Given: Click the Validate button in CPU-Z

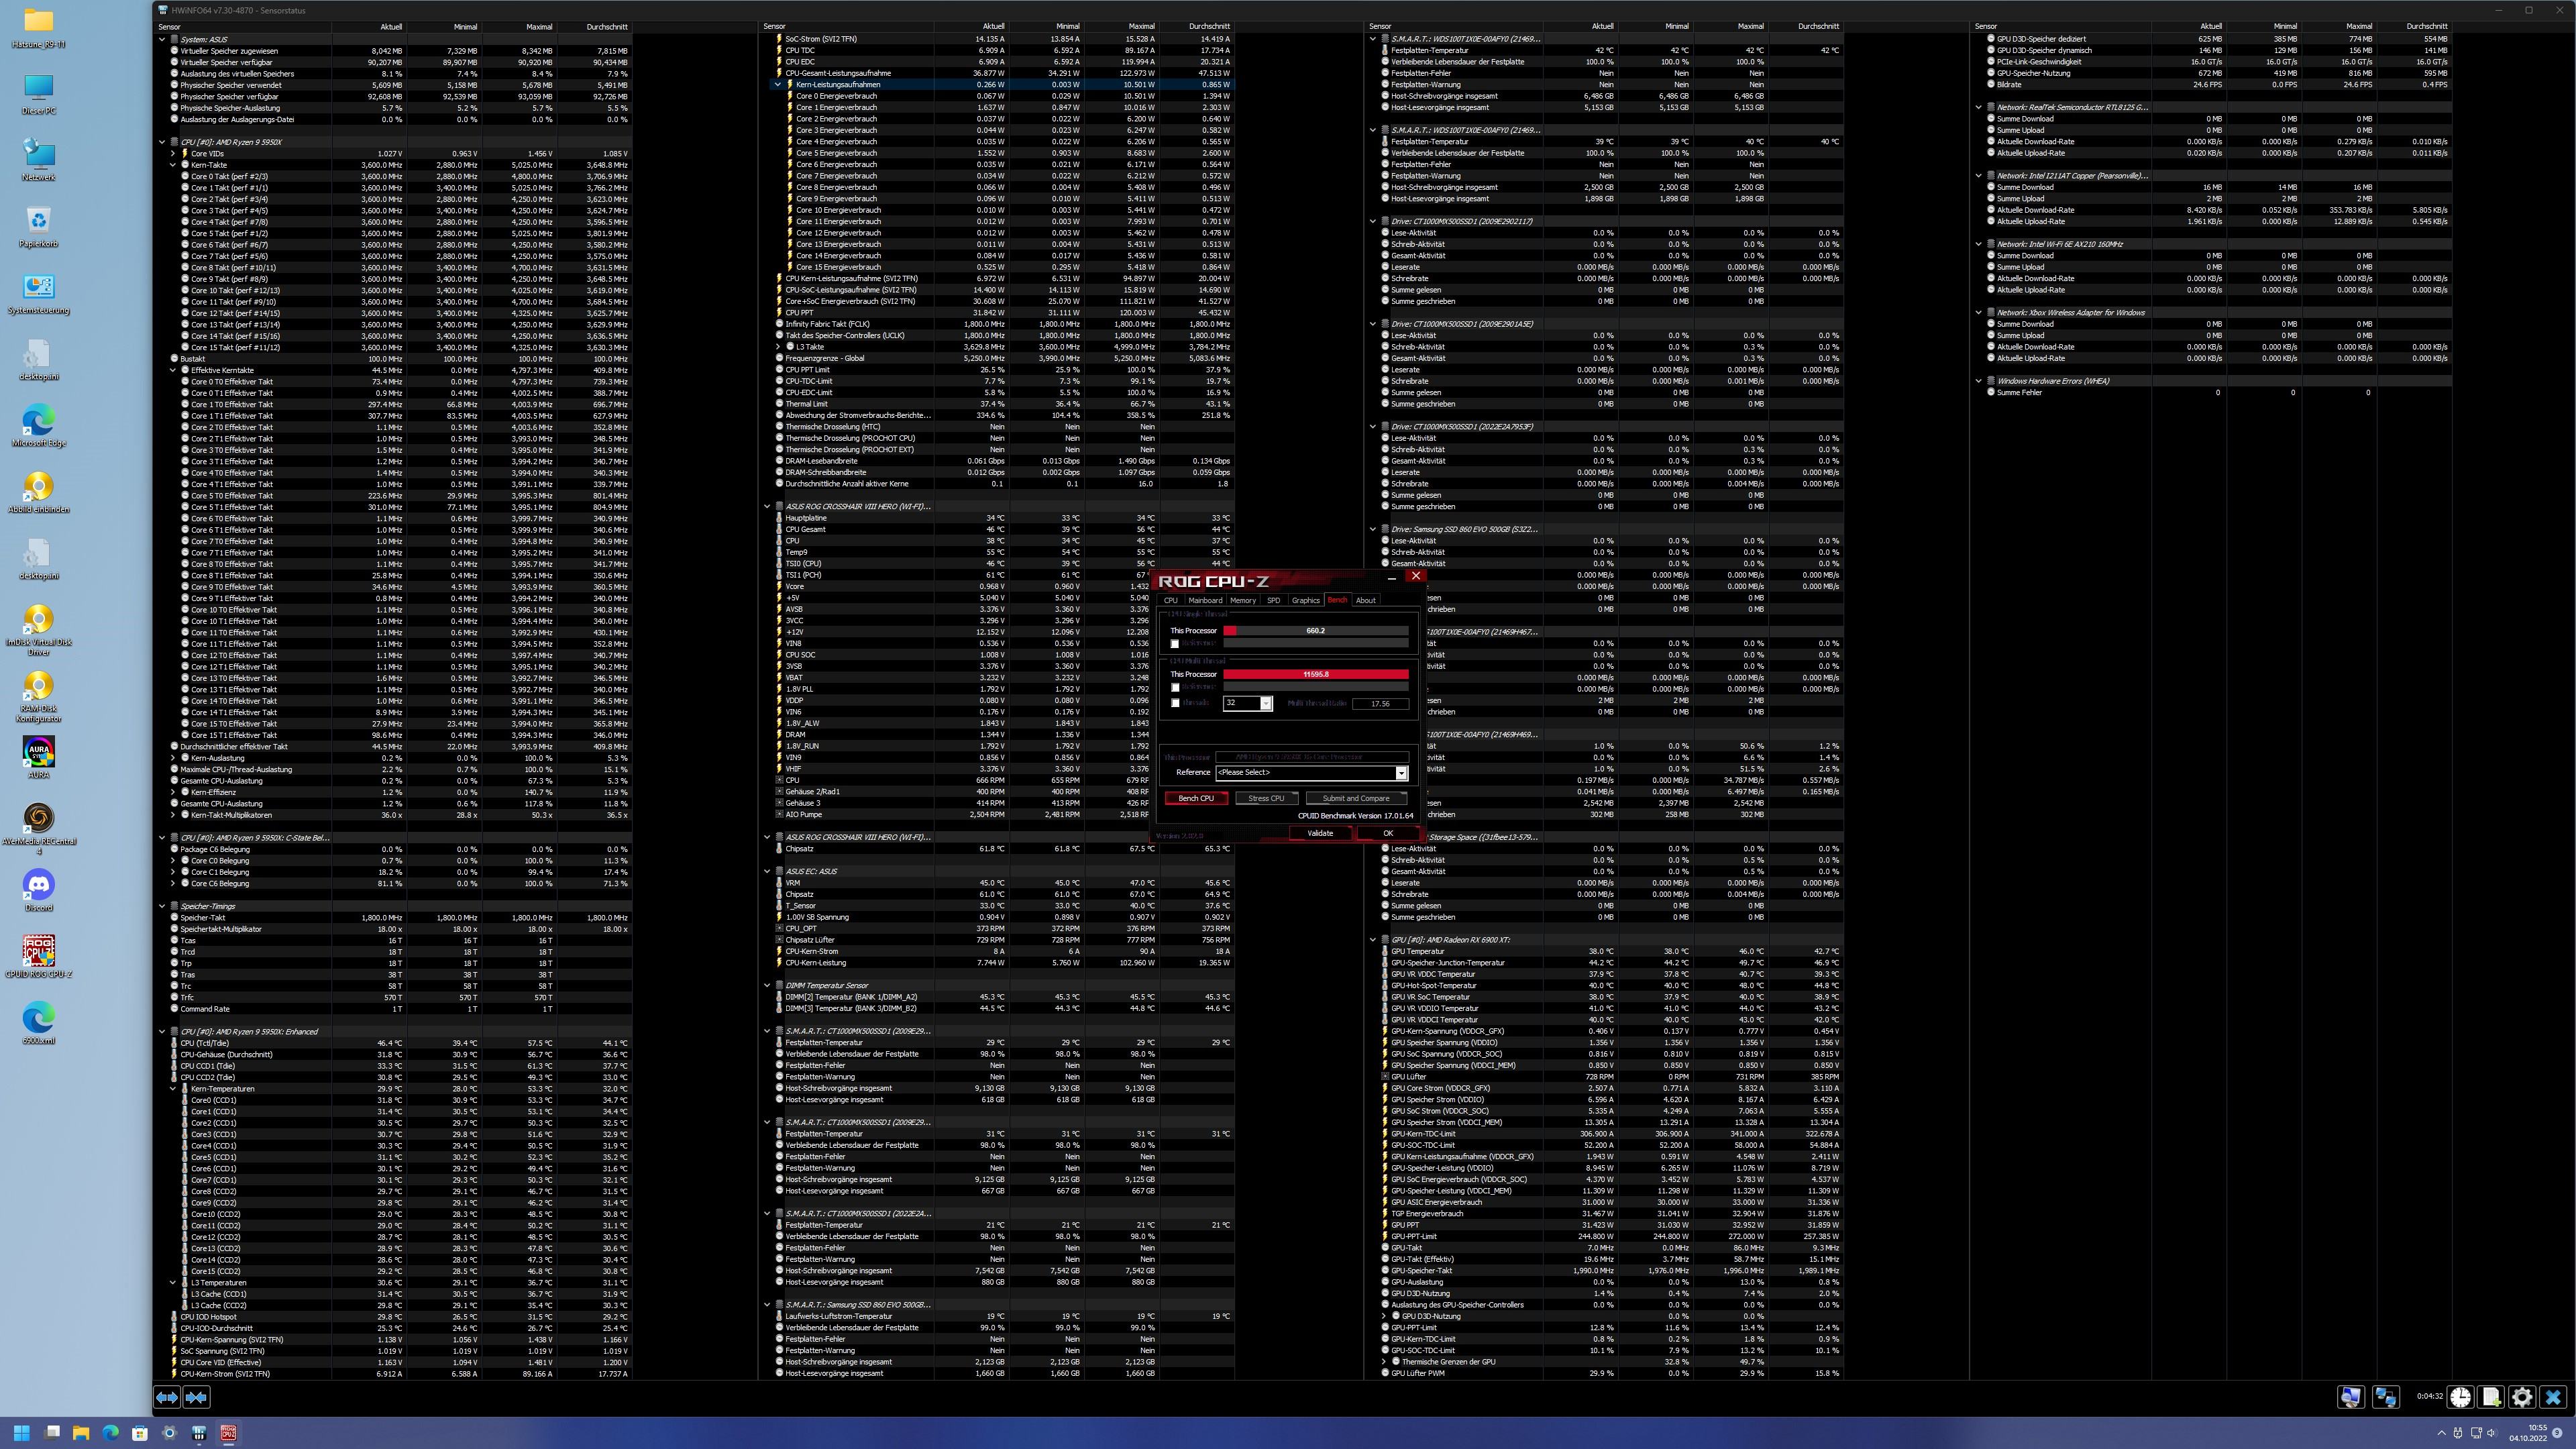Looking at the screenshot, I should pyautogui.click(x=1320, y=833).
